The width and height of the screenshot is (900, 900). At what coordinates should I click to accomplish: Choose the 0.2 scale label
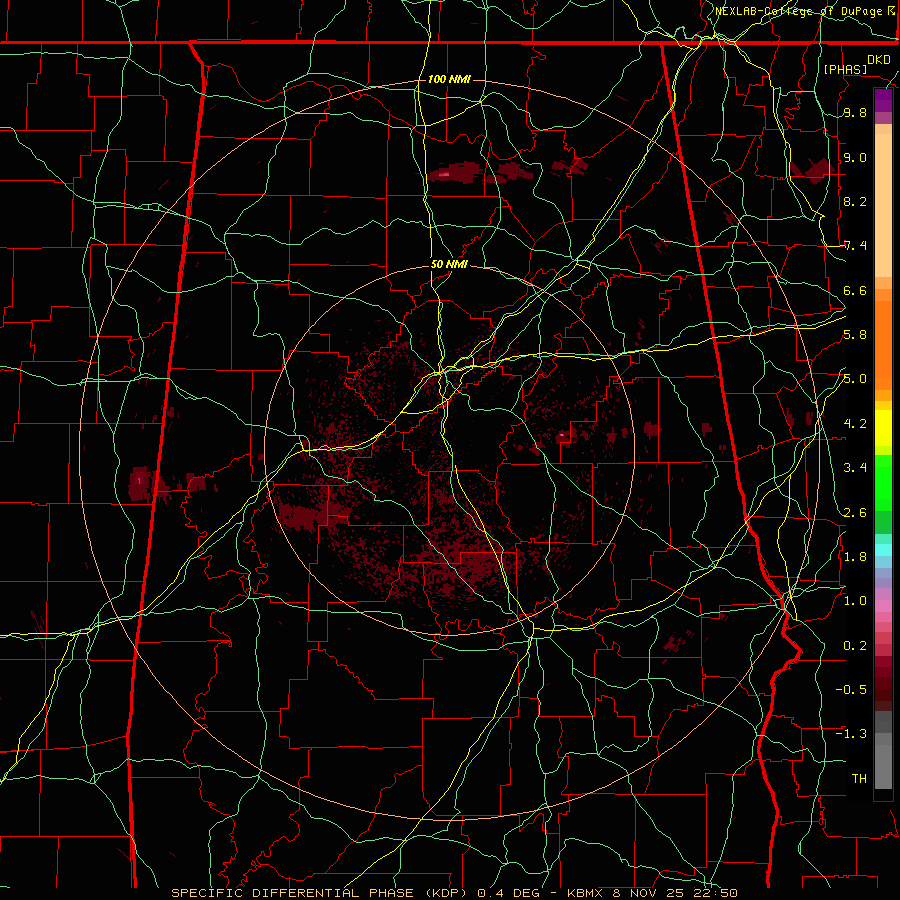point(855,646)
